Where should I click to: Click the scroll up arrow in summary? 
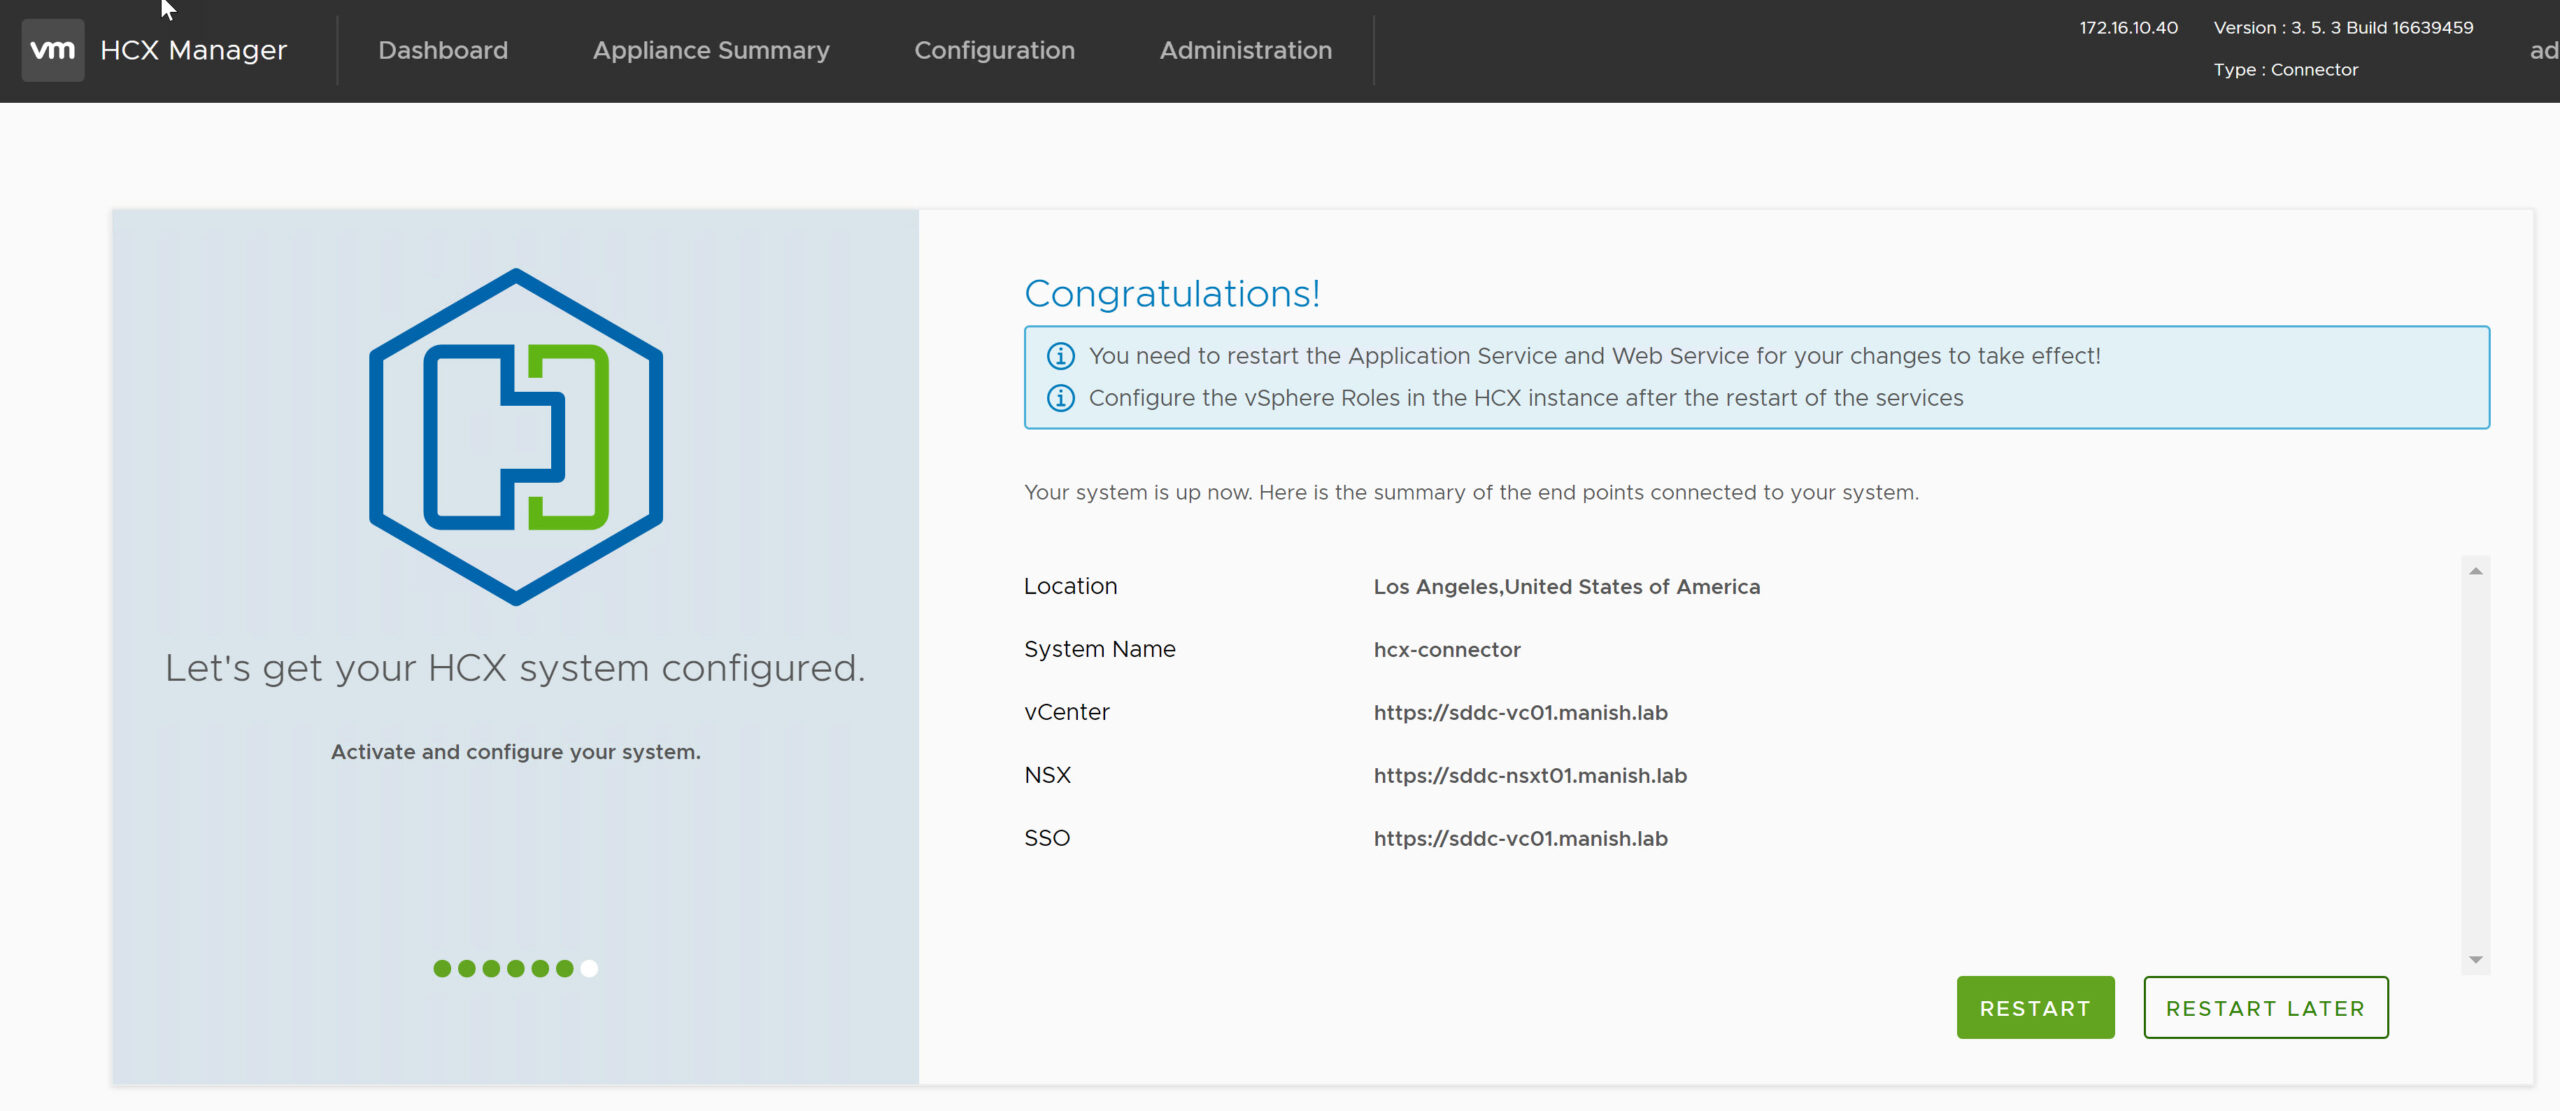pos(2476,571)
